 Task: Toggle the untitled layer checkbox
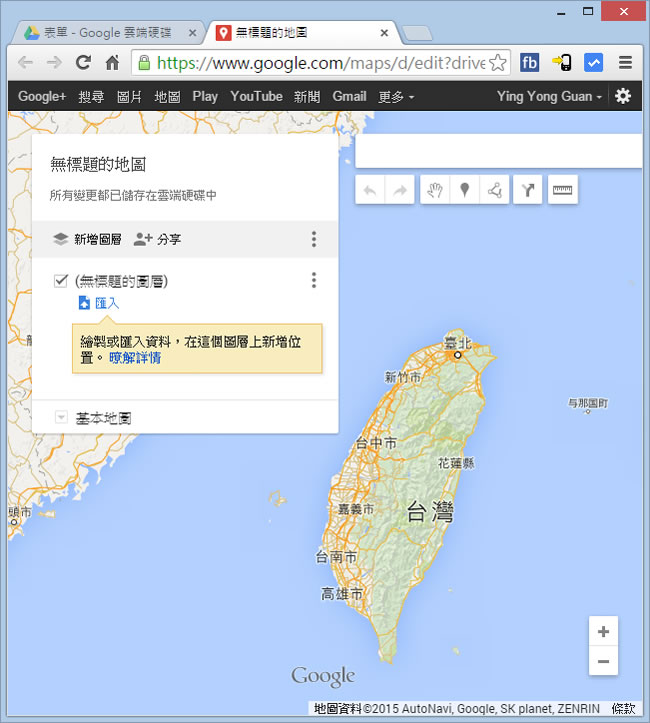(61, 280)
